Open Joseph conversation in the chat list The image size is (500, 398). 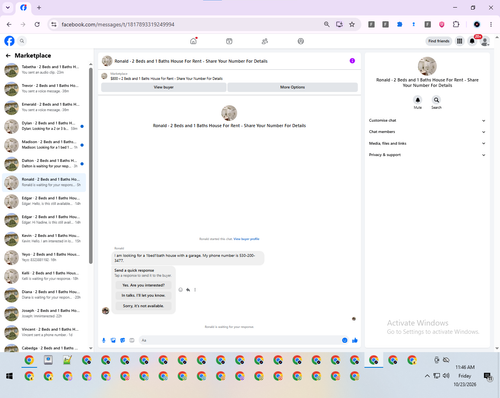pyautogui.click(x=45, y=313)
